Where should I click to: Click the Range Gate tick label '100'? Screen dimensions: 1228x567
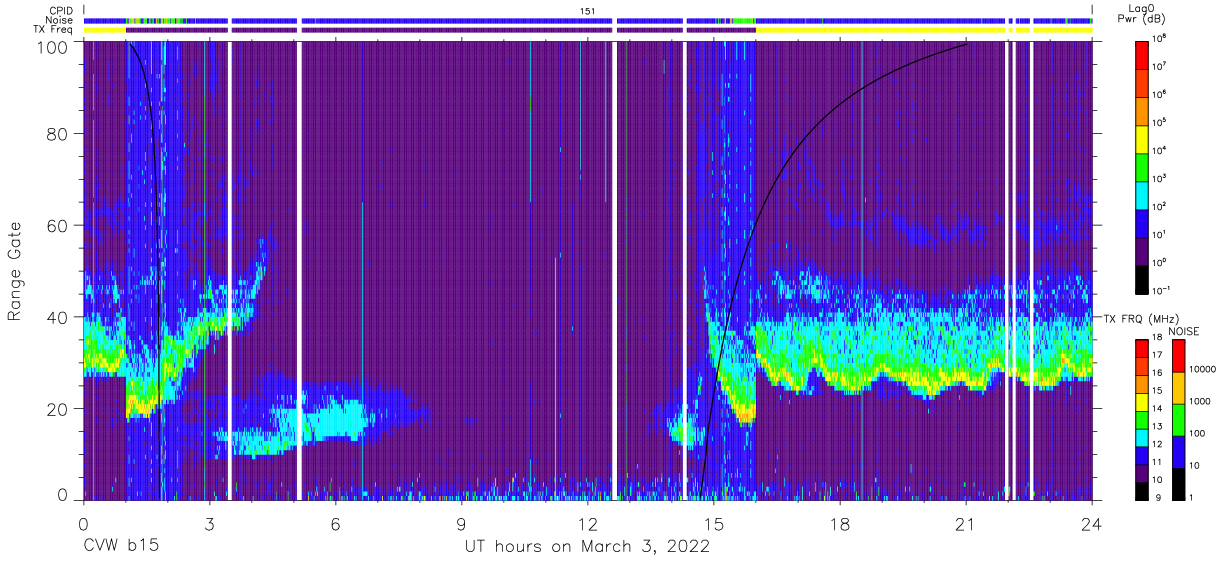point(54,46)
